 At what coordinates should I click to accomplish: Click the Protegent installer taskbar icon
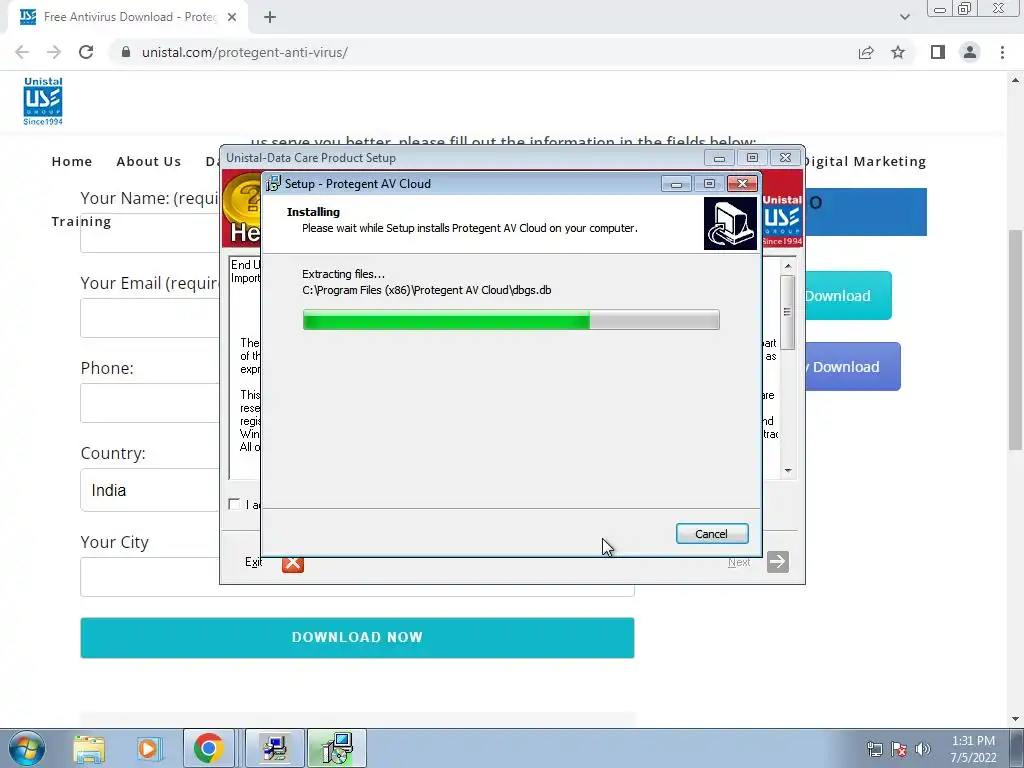337,748
